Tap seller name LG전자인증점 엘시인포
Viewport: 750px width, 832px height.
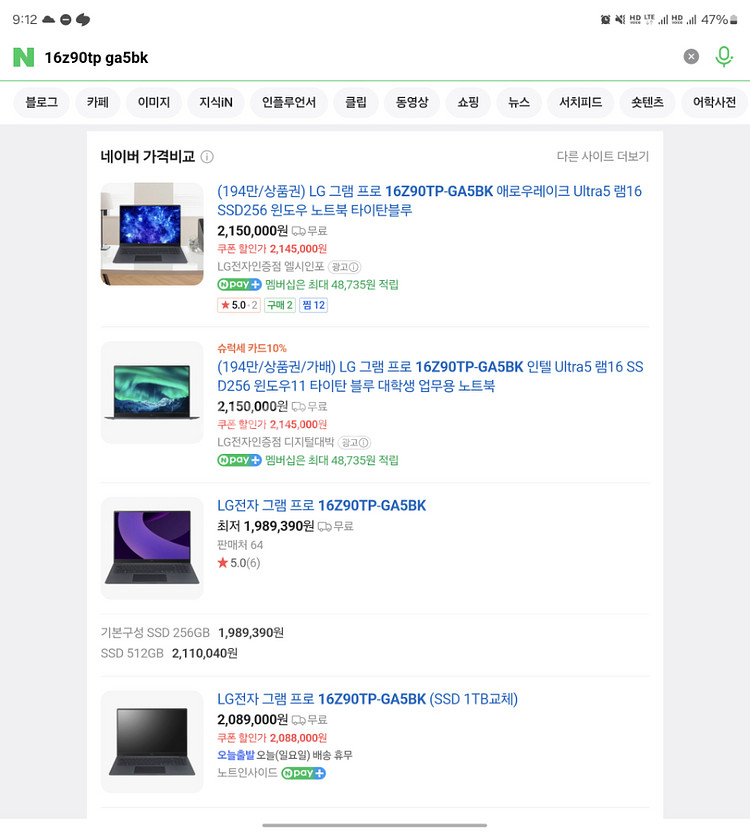(271, 266)
